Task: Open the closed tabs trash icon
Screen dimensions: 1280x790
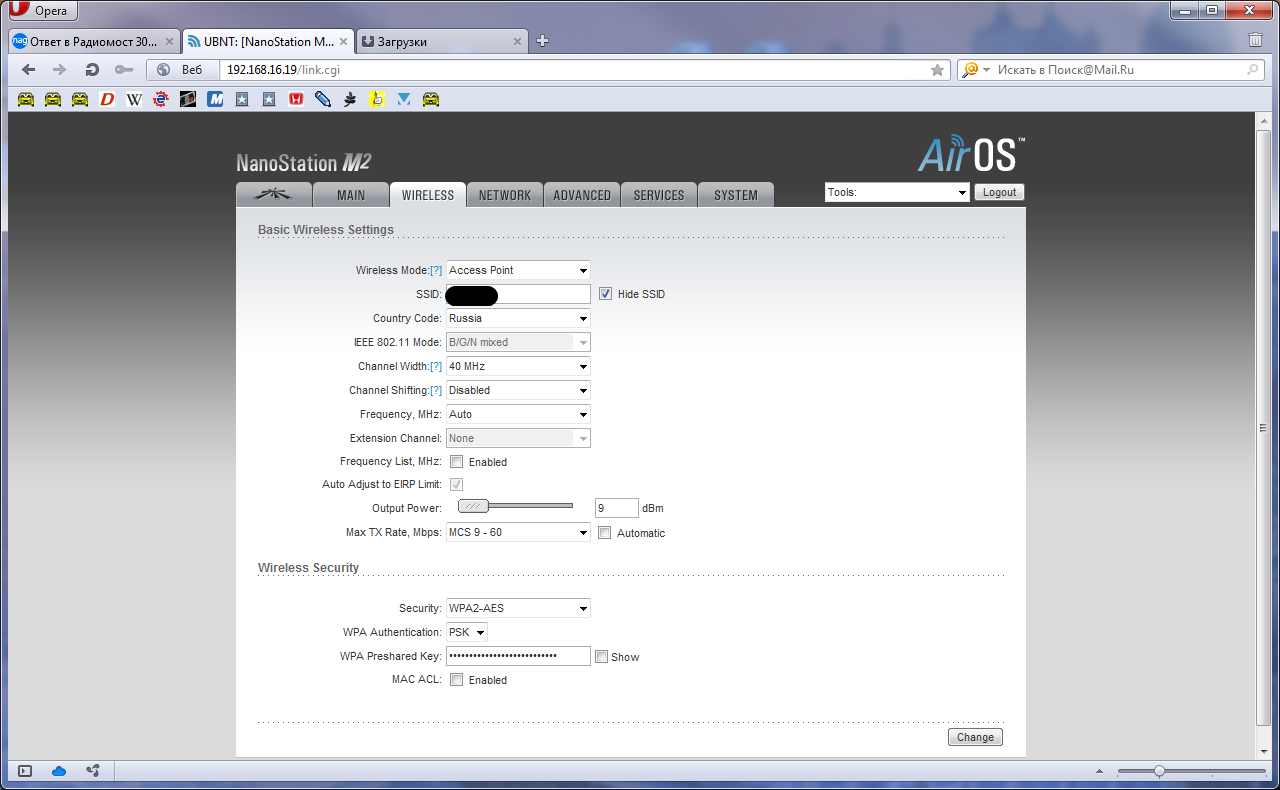Action: click(1256, 41)
